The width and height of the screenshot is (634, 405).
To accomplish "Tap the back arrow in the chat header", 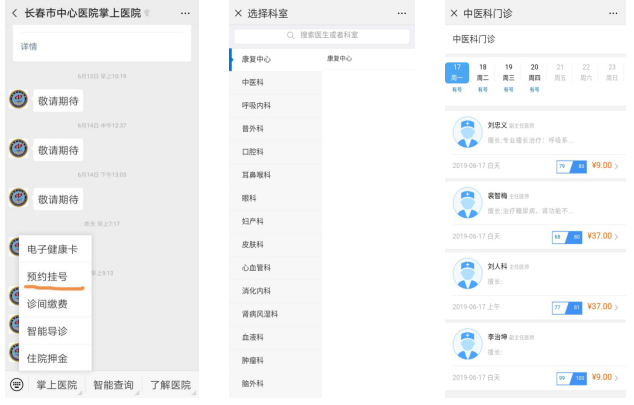I will [14, 13].
